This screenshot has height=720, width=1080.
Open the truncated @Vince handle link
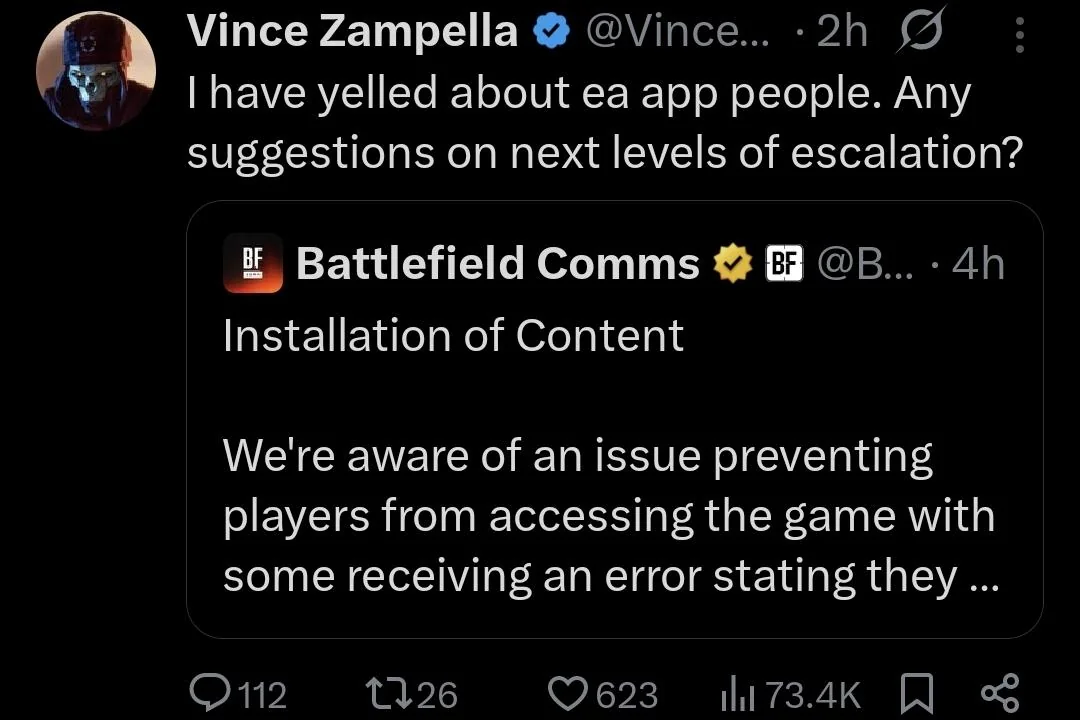(676, 33)
